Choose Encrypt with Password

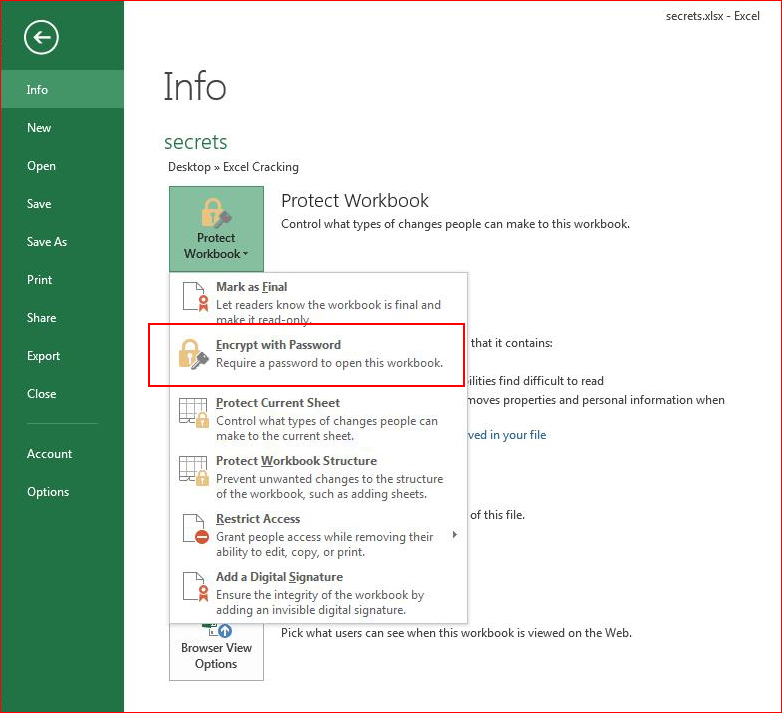(318, 354)
